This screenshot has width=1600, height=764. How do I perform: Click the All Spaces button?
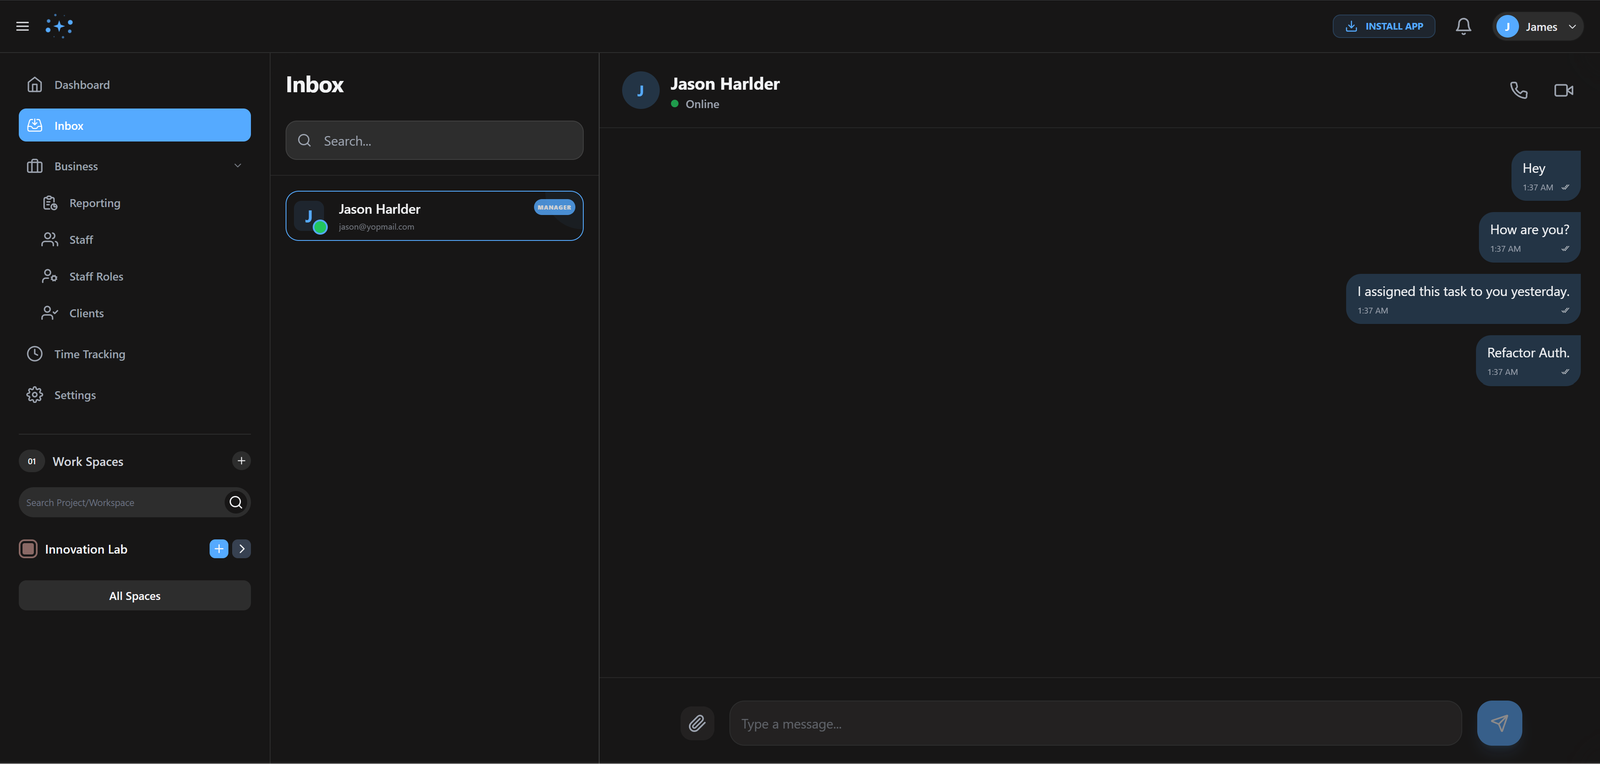tap(135, 596)
